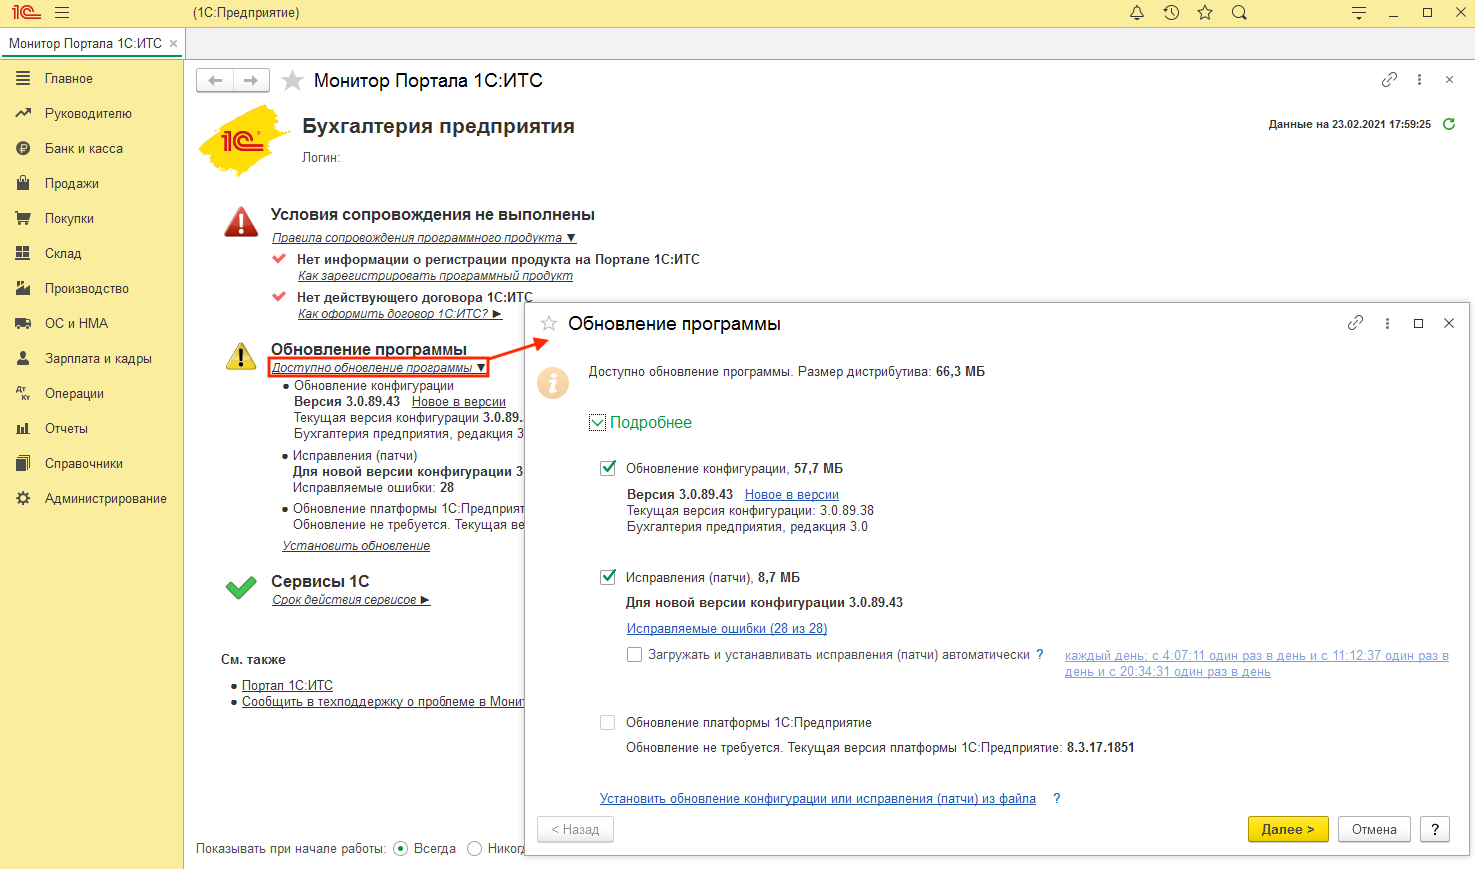Image resolution: width=1475 pixels, height=869 pixels.
Task: Open the search magnifier icon
Action: point(1239,13)
